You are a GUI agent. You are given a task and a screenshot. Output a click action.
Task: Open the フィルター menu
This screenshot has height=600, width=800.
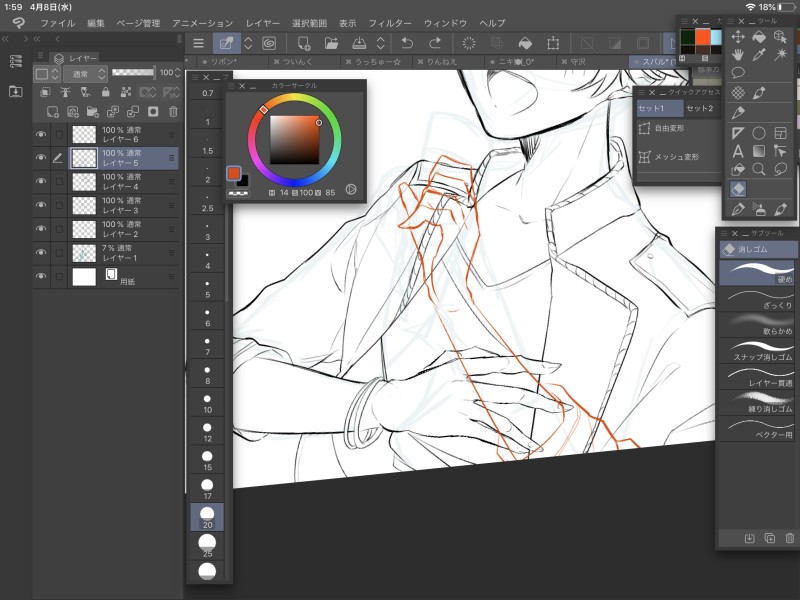click(389, 22)
